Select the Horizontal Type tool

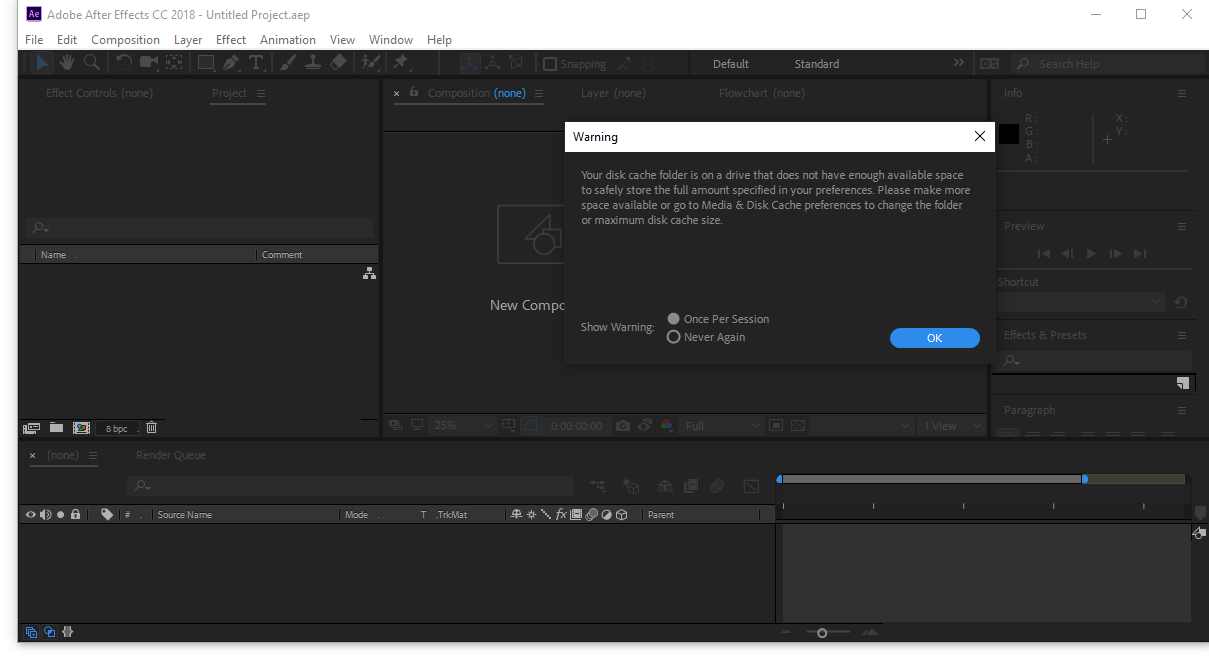[256, 63]
